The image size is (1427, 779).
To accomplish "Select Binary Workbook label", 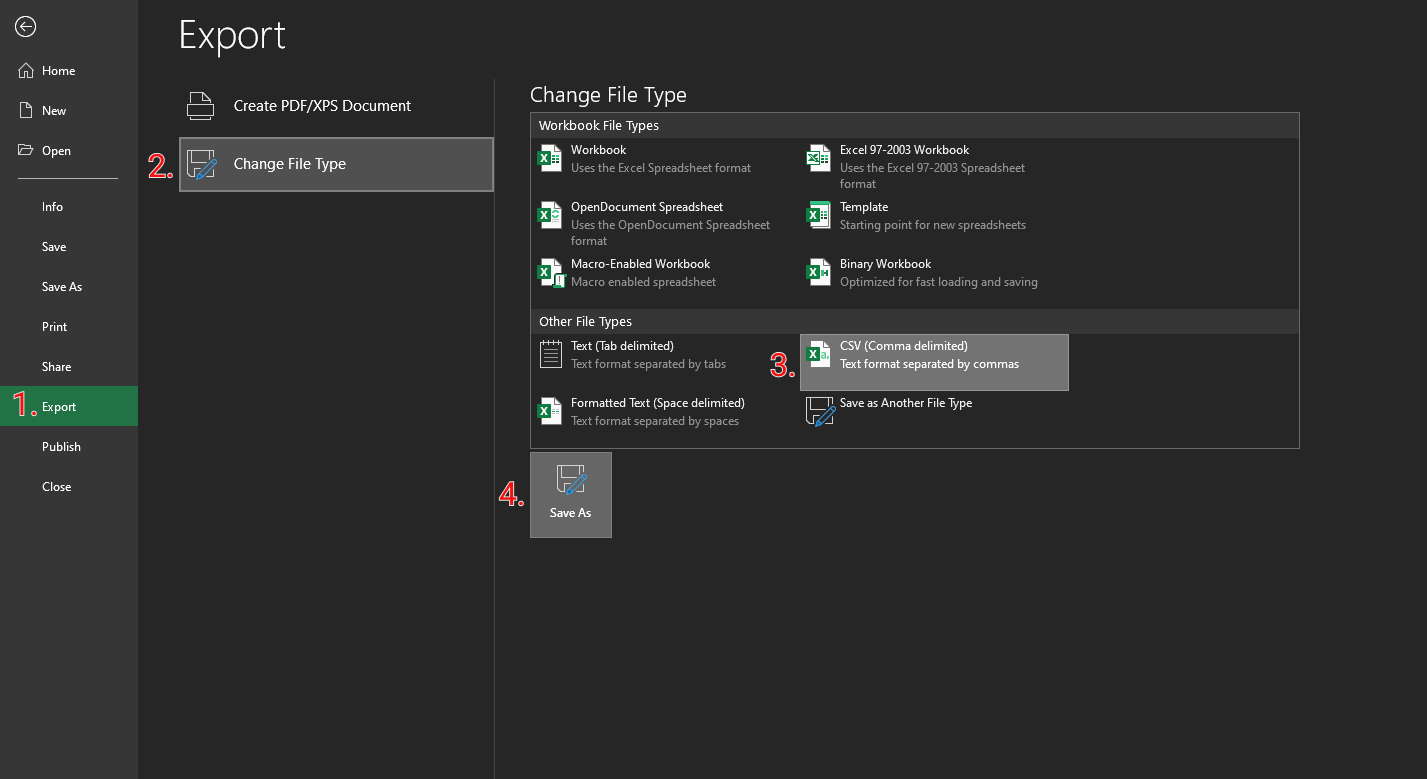I will point(885,264).
